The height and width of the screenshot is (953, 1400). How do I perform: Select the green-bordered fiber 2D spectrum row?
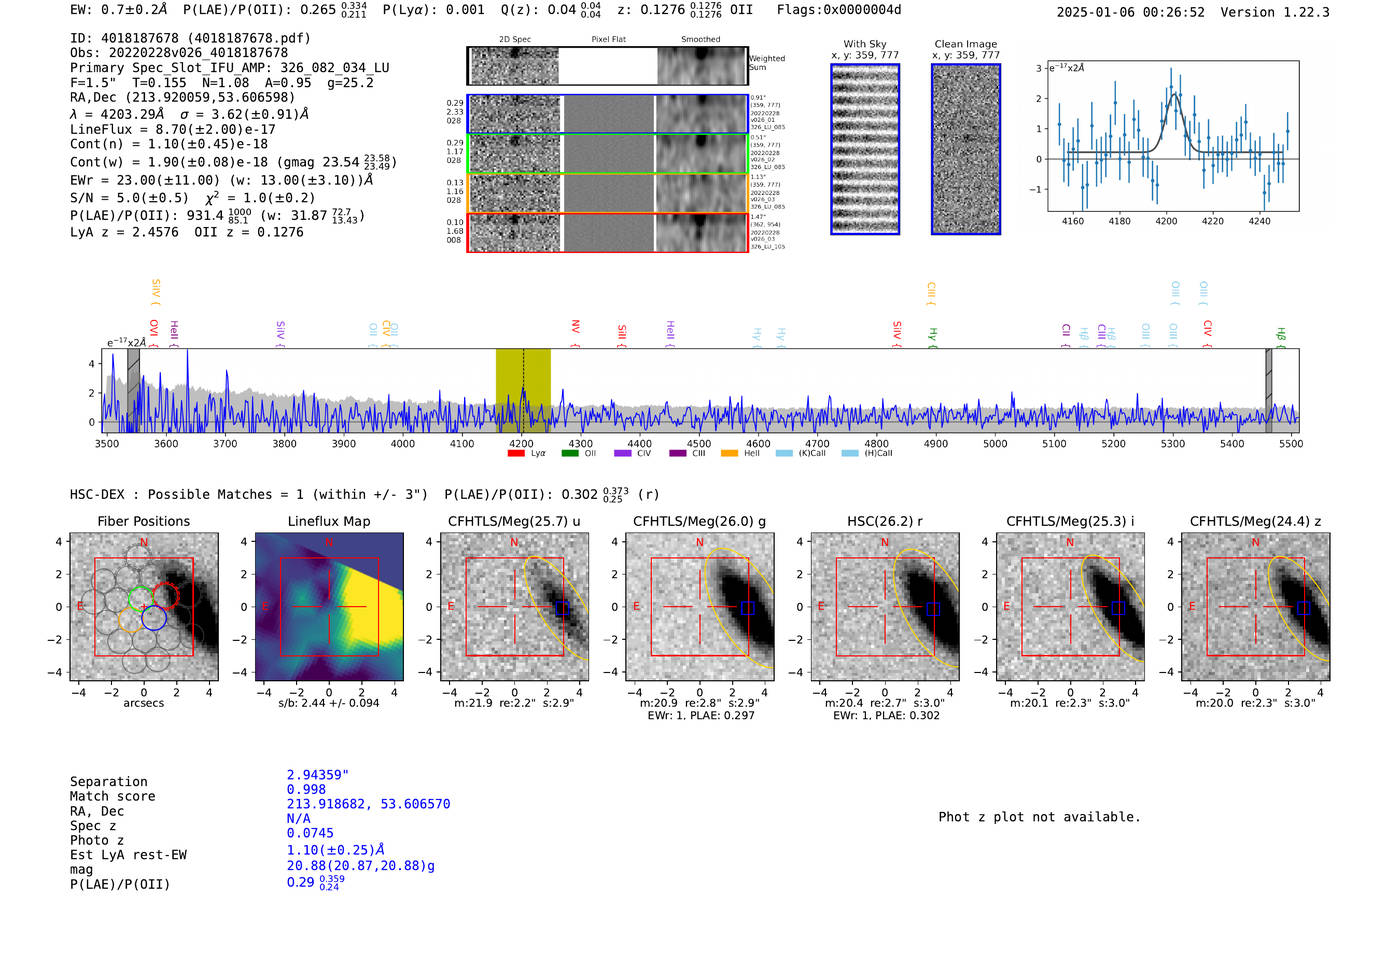[x=607, y=154]
